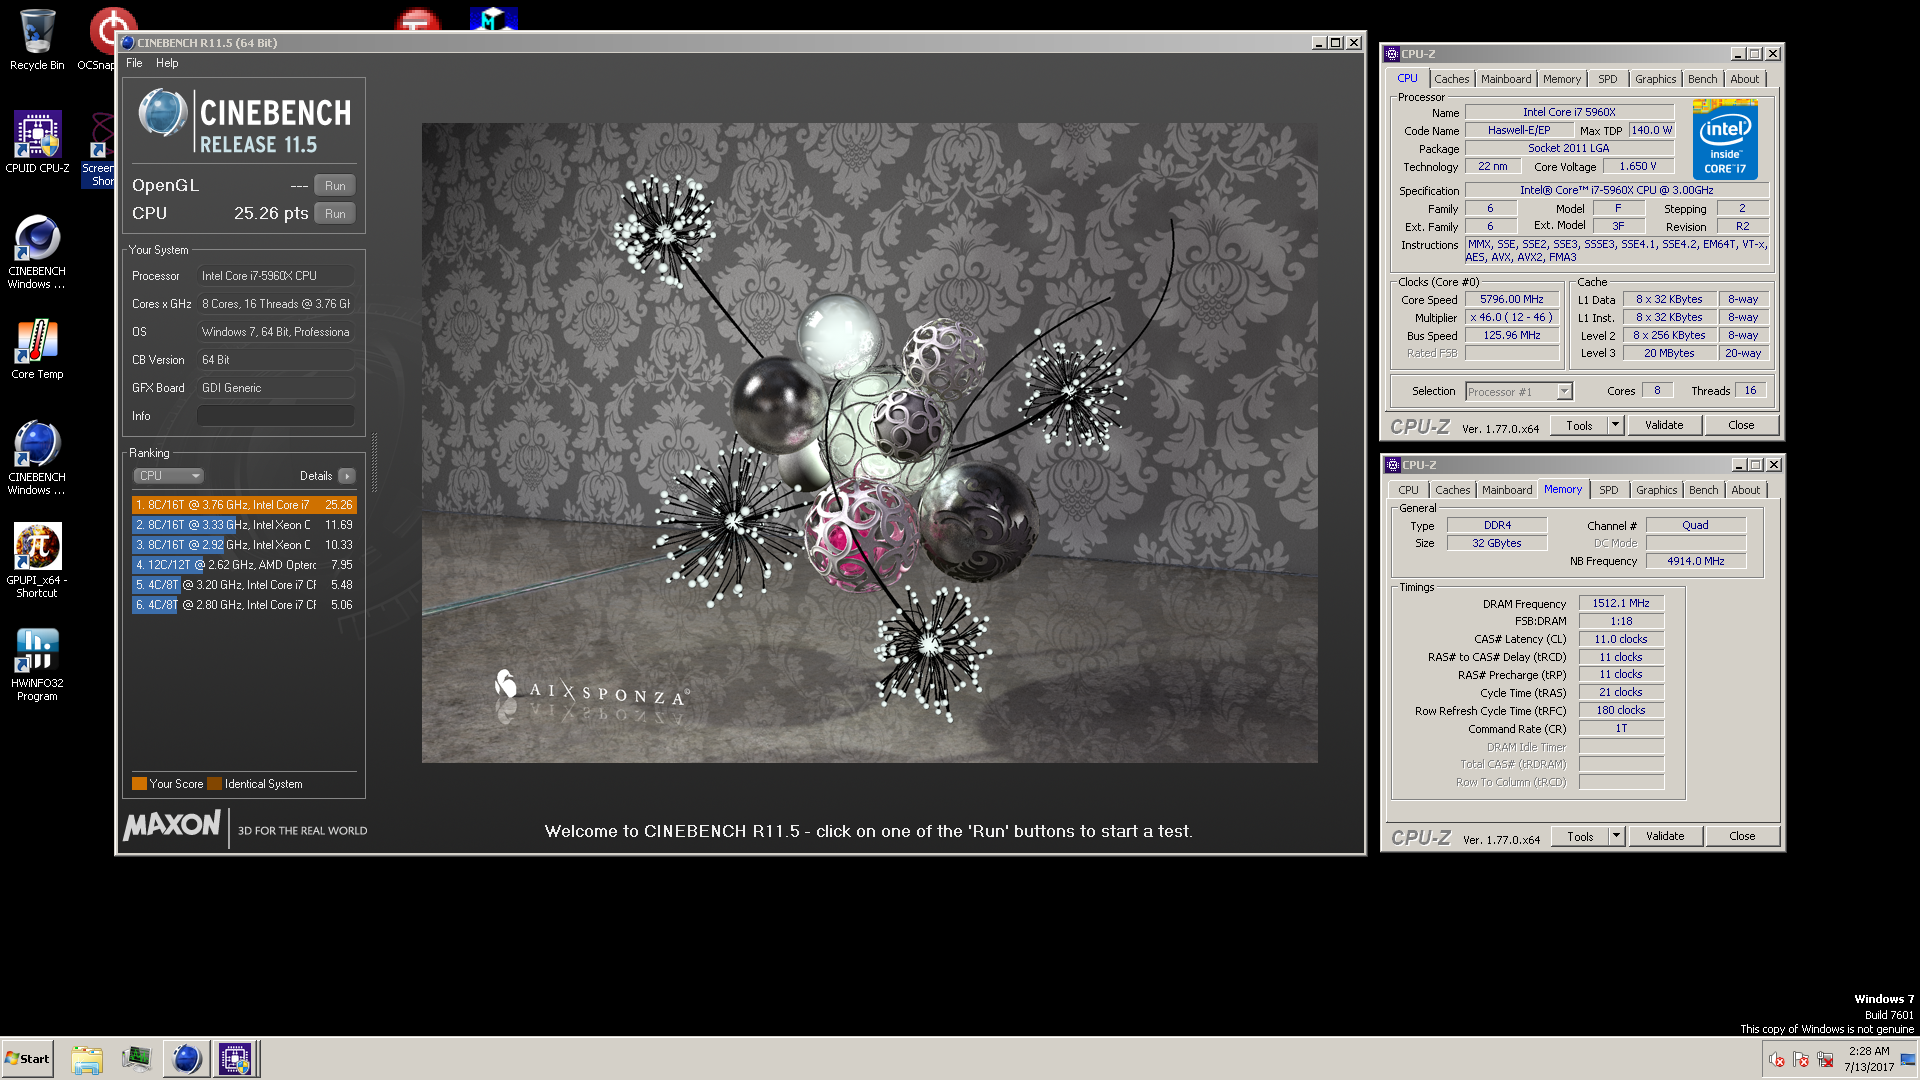Open the GPUPI_x64 shortcut icon
Viewport: 1920px width, 1080px height.
pos(37,560)
